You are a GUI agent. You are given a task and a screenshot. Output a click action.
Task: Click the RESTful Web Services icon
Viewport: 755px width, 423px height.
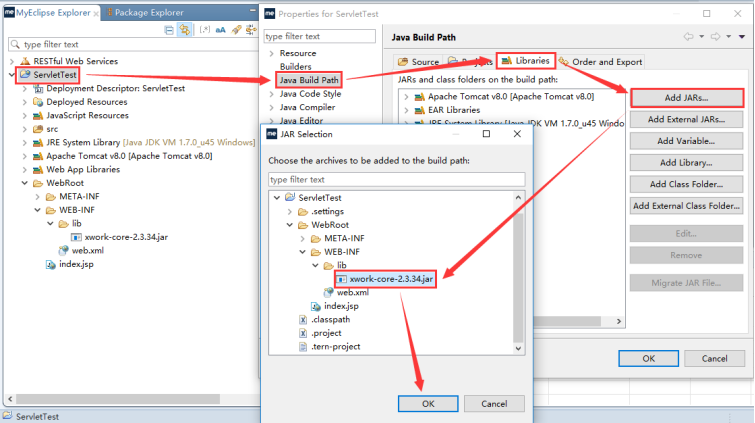point(25,60)
